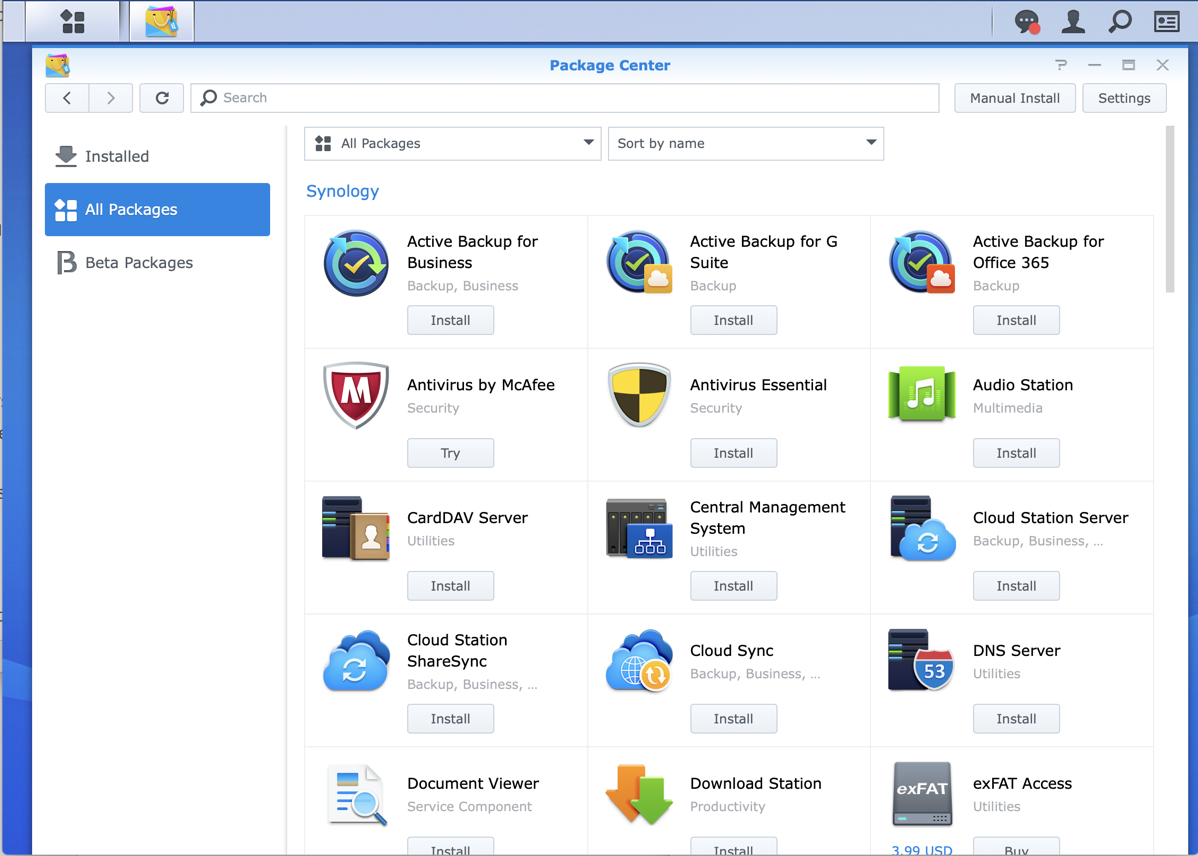Open Package Center Settings
The width and height of the screenshot is (1198, 856).
pos(1124,98)
